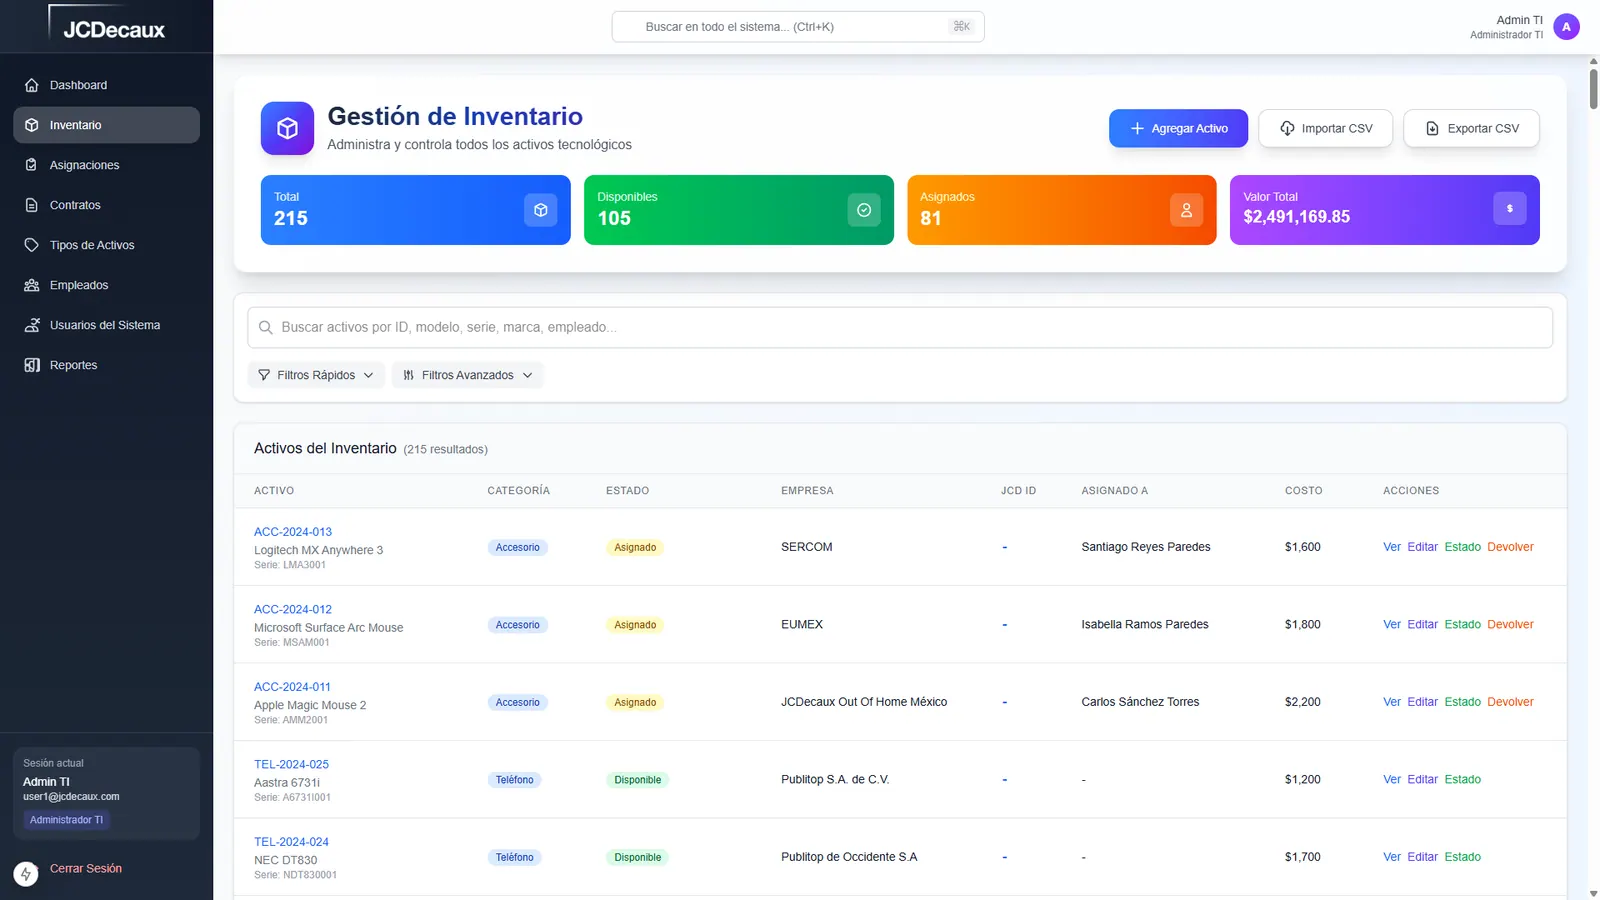Click the Reportes icon in sidebar
The image size is (1600, 900).
tap(31, 365)
